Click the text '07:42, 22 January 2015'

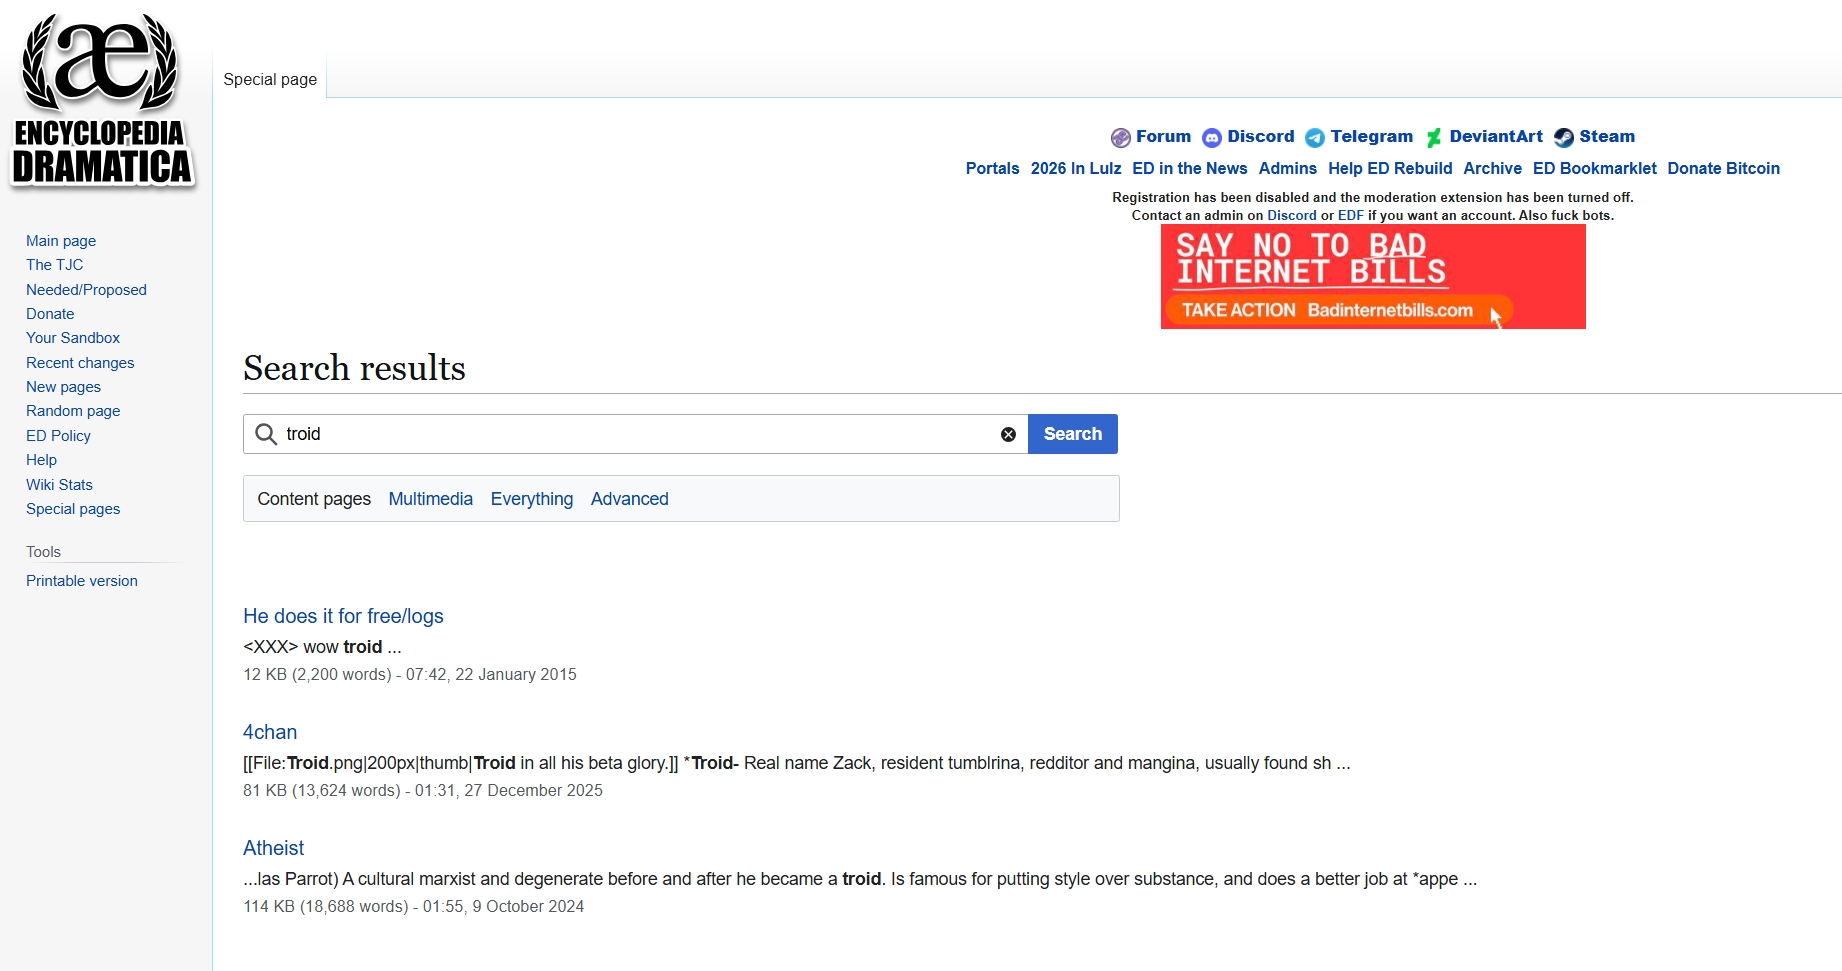(491, 674)
